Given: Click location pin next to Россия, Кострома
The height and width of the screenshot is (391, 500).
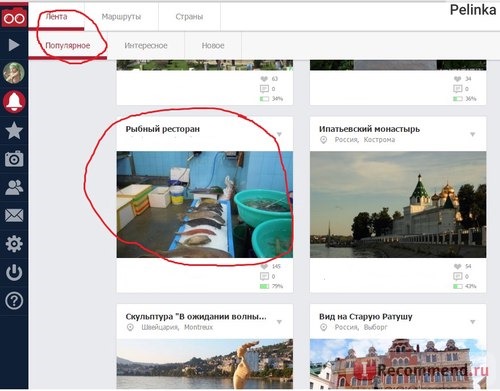Looking at the screenshot, I should pyautogui.click(x=323, y=140).
